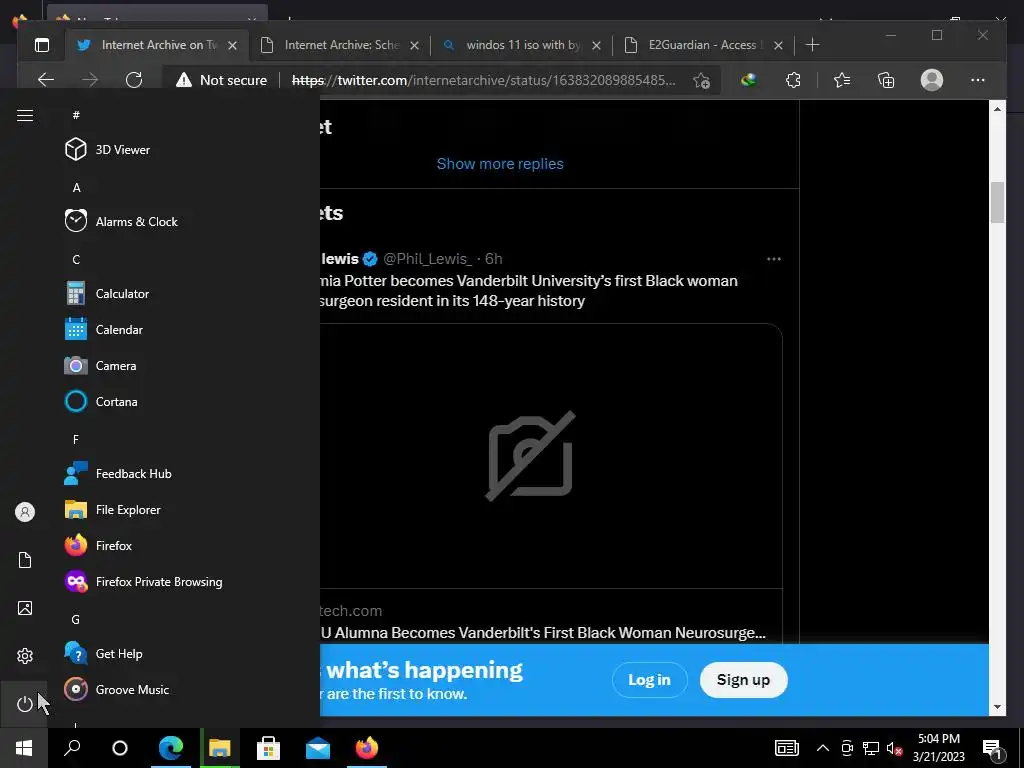This screenshot has width=1024, height=768.
Task: Open Cortana from the Start list
Action: 101,402
